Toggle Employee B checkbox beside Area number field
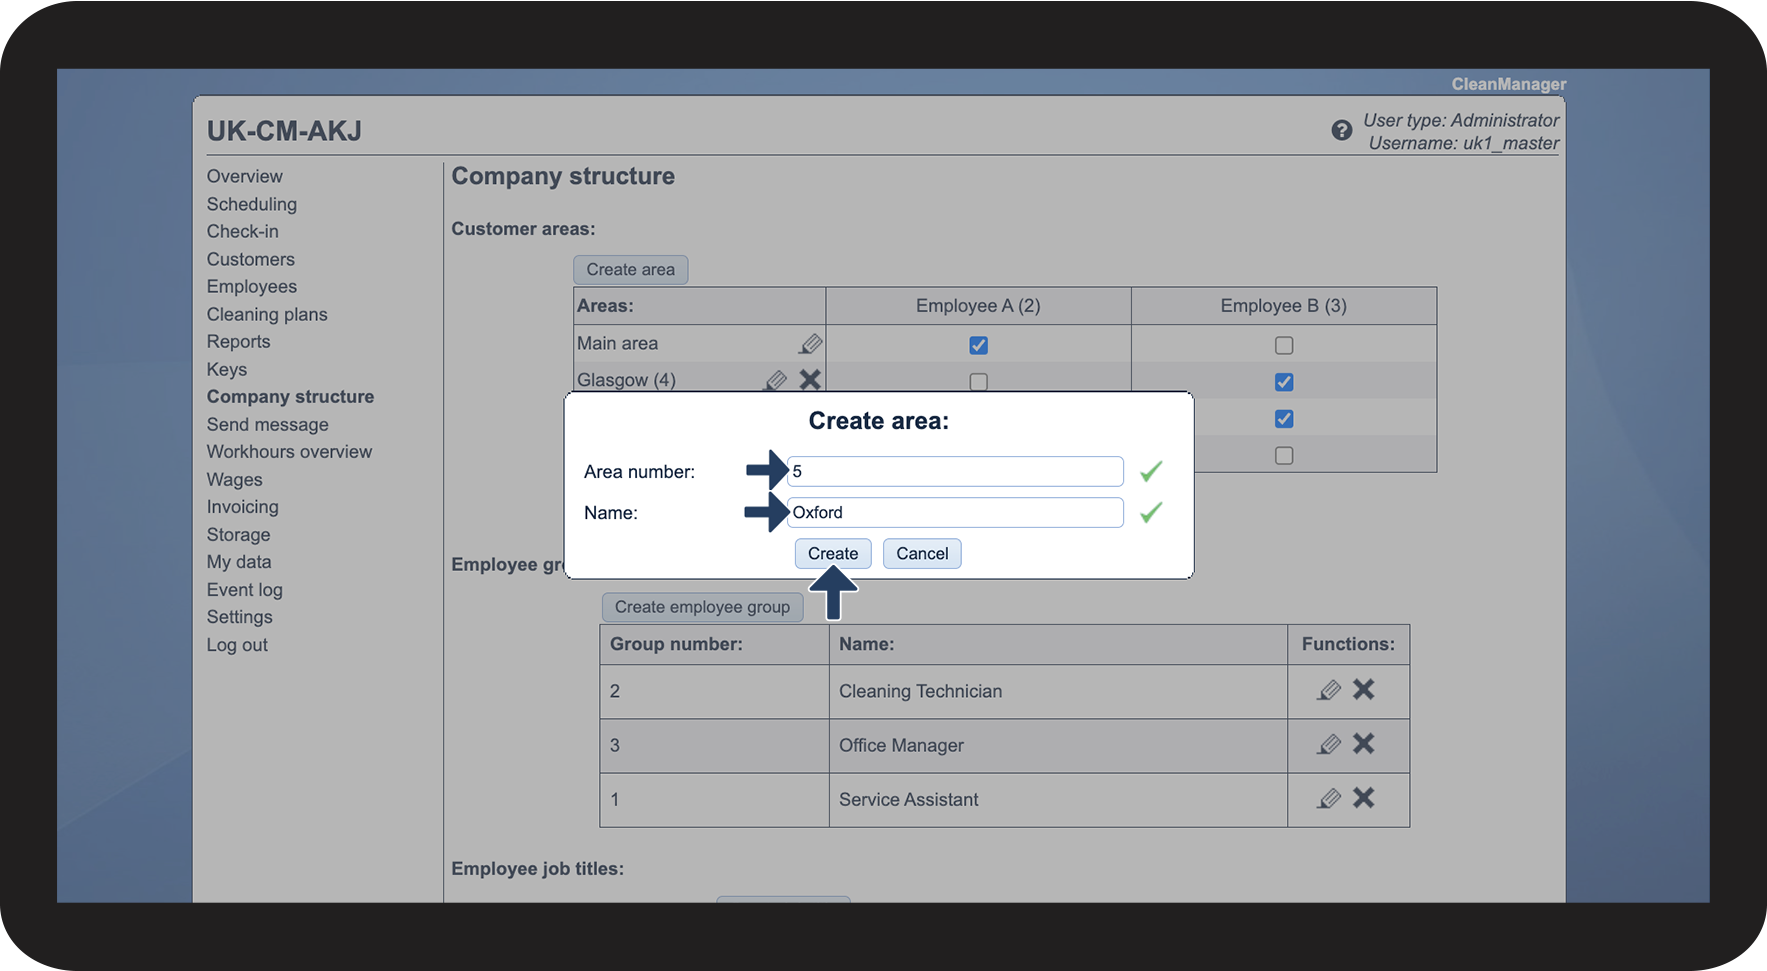This screenshot has height=971, width=1767. pyautogui.click(x=1284, y=455)
